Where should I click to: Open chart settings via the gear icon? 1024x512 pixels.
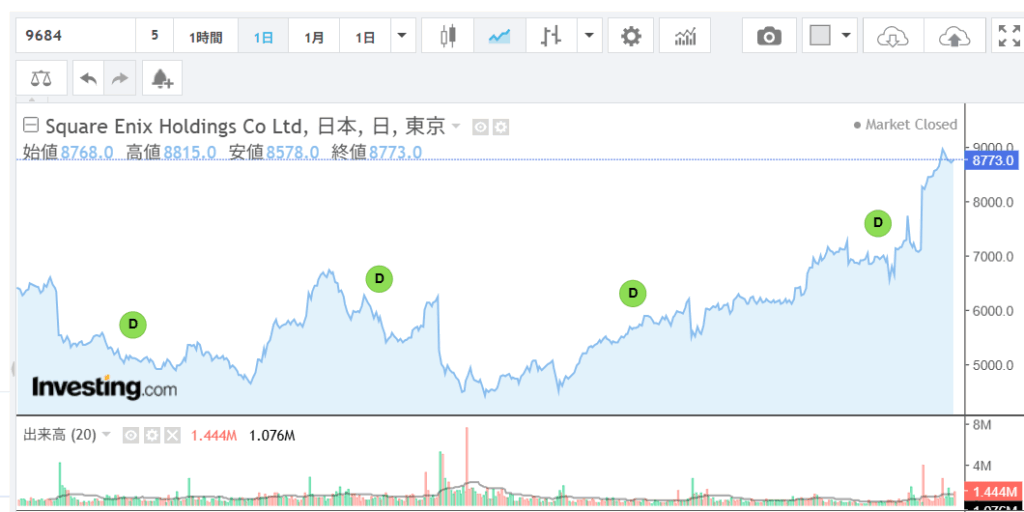(631, 36)
